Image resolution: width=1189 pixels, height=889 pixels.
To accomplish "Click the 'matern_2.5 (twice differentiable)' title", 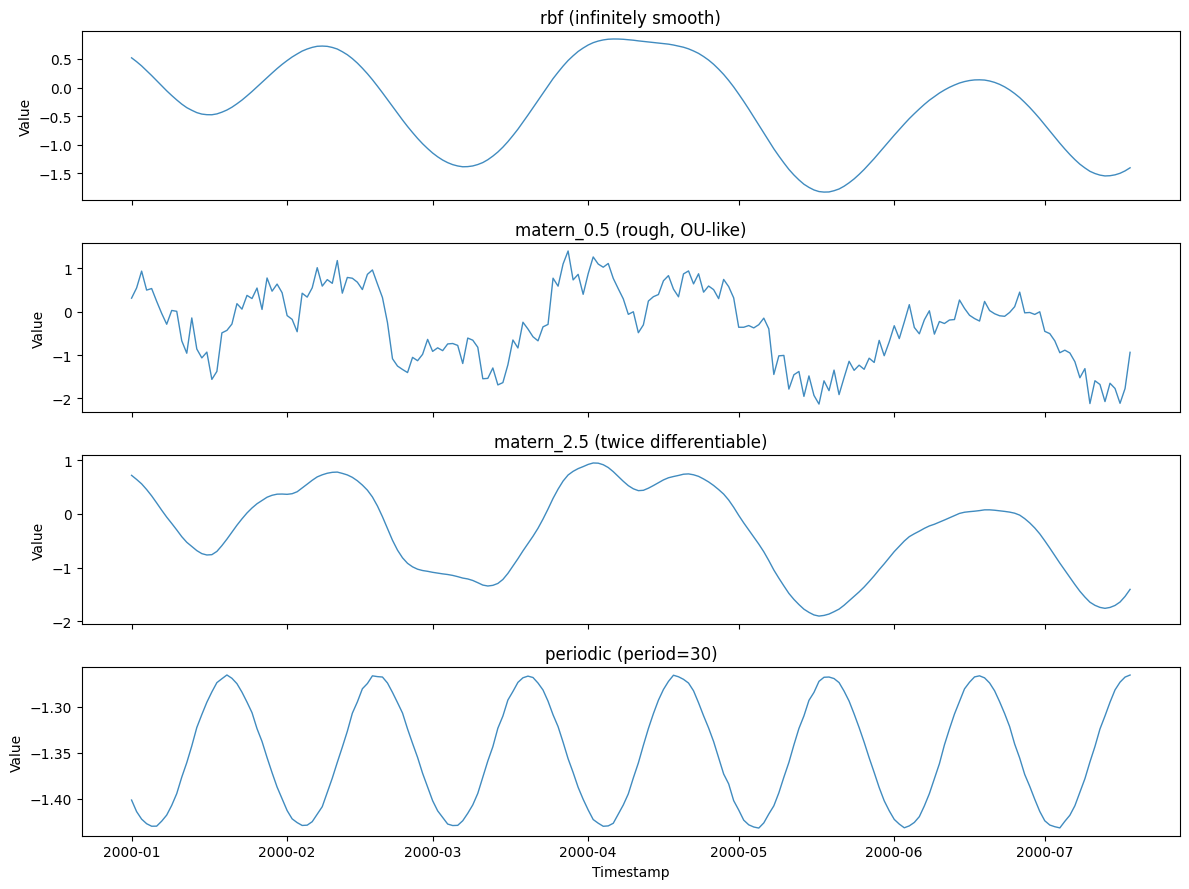I will coord(630,441).
